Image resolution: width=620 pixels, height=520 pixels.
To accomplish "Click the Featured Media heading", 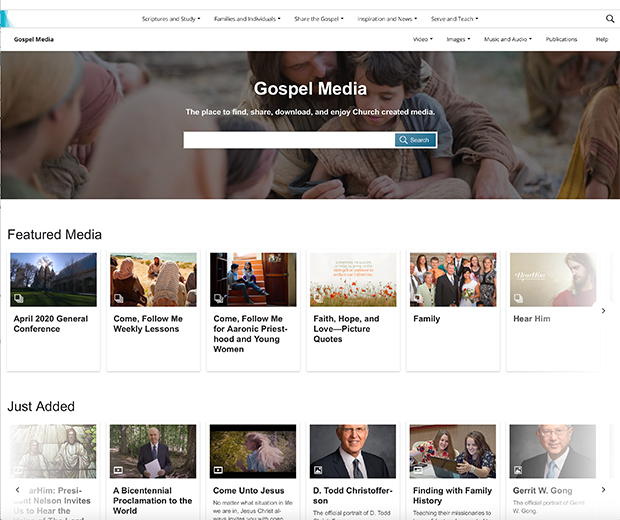I will [x=55, y=234].
